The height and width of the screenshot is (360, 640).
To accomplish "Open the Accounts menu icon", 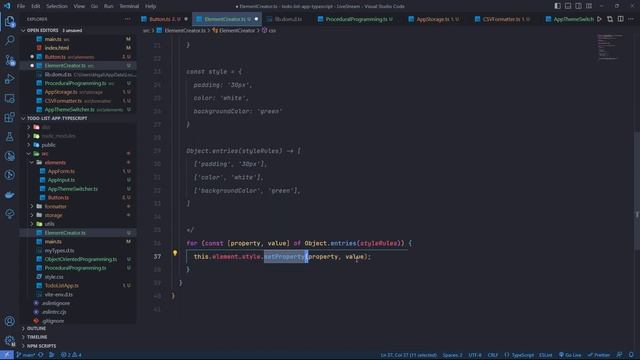I will (9, 321).
